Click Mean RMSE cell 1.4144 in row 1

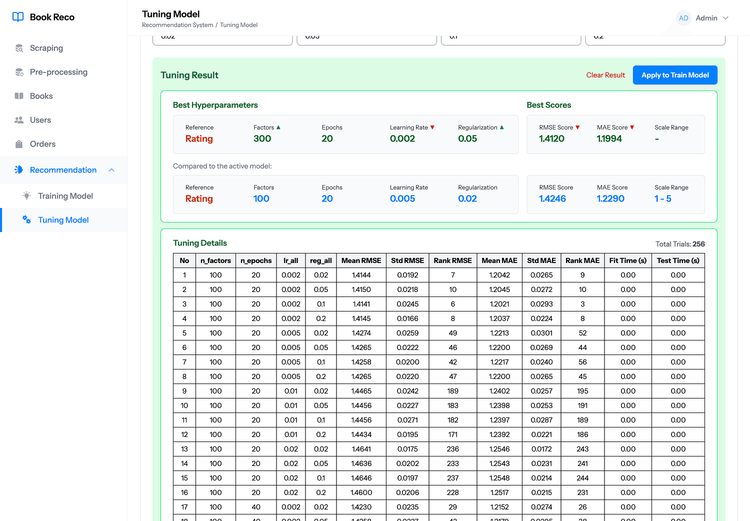point(361,275)
